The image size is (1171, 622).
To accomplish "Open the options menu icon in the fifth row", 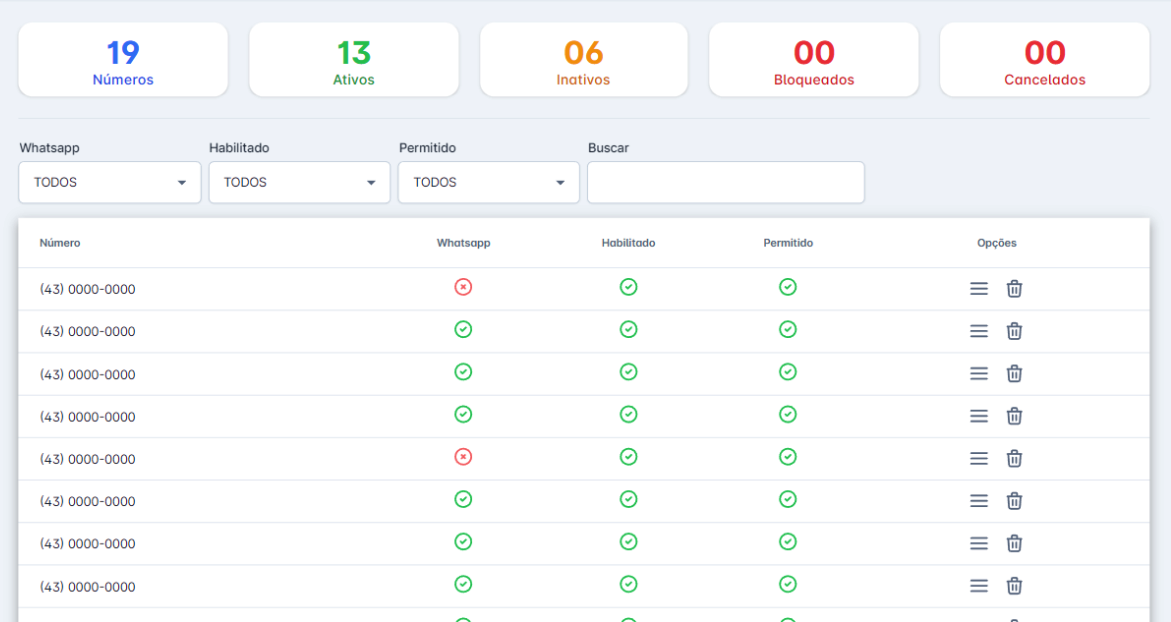I will (979, 459).
